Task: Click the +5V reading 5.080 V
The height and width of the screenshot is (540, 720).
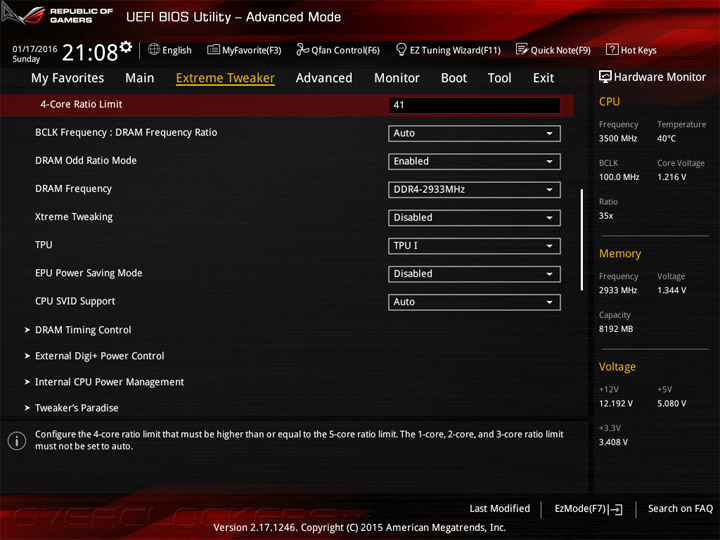Action: (671, 404)
